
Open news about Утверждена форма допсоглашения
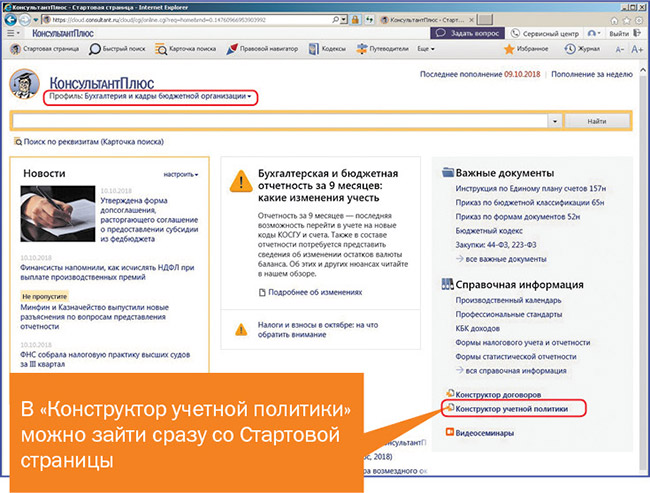(149, 220)
